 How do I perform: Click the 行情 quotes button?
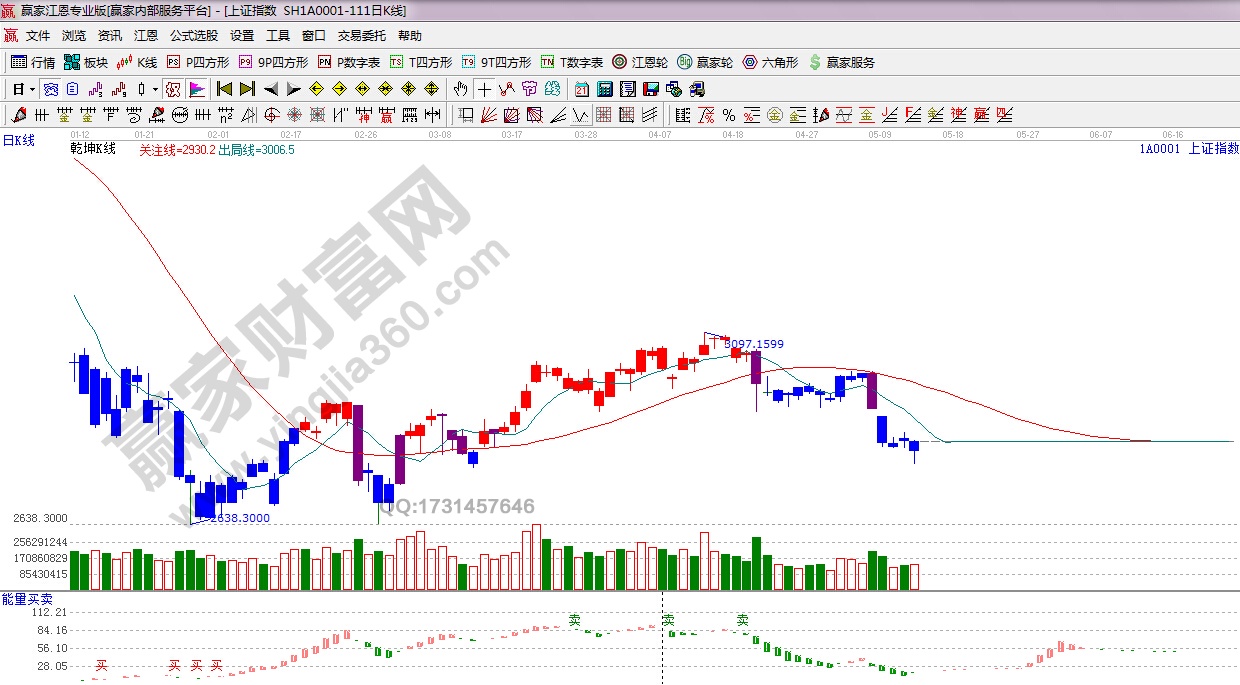coord(33,62)
